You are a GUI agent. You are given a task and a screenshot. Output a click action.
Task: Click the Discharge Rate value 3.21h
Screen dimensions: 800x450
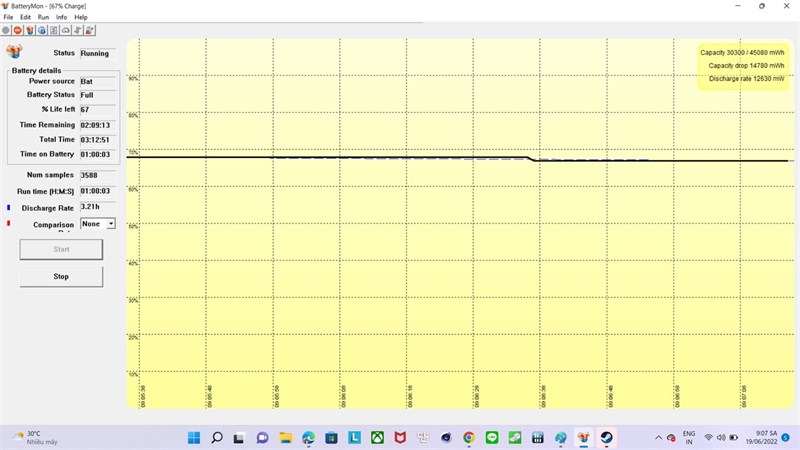tap(98, 207)
